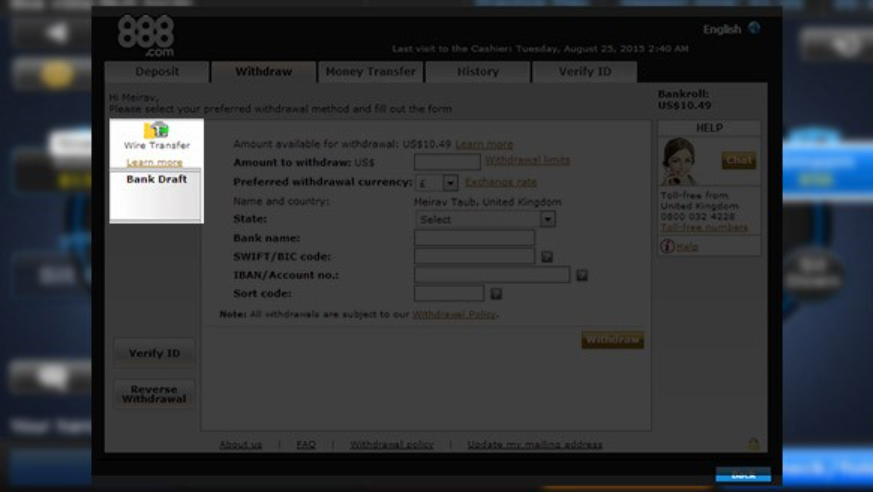Click the phone number 0800 032 4228
Image resolution: width=873 pixels, height=492 pixels.
coord(698,217)
